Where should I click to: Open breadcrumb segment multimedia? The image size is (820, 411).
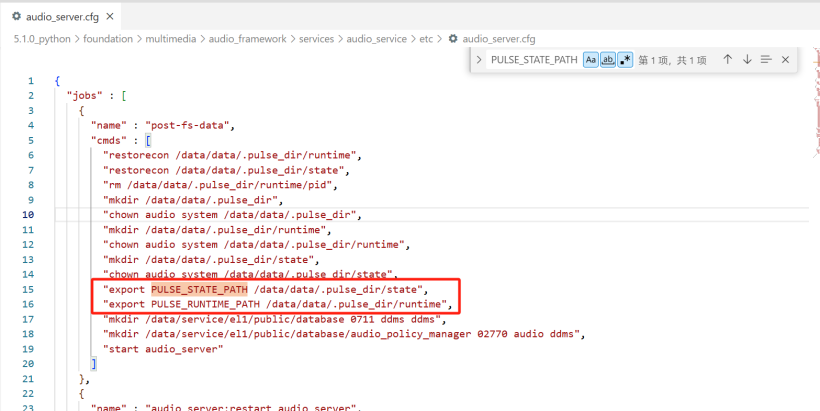point(170,39)
